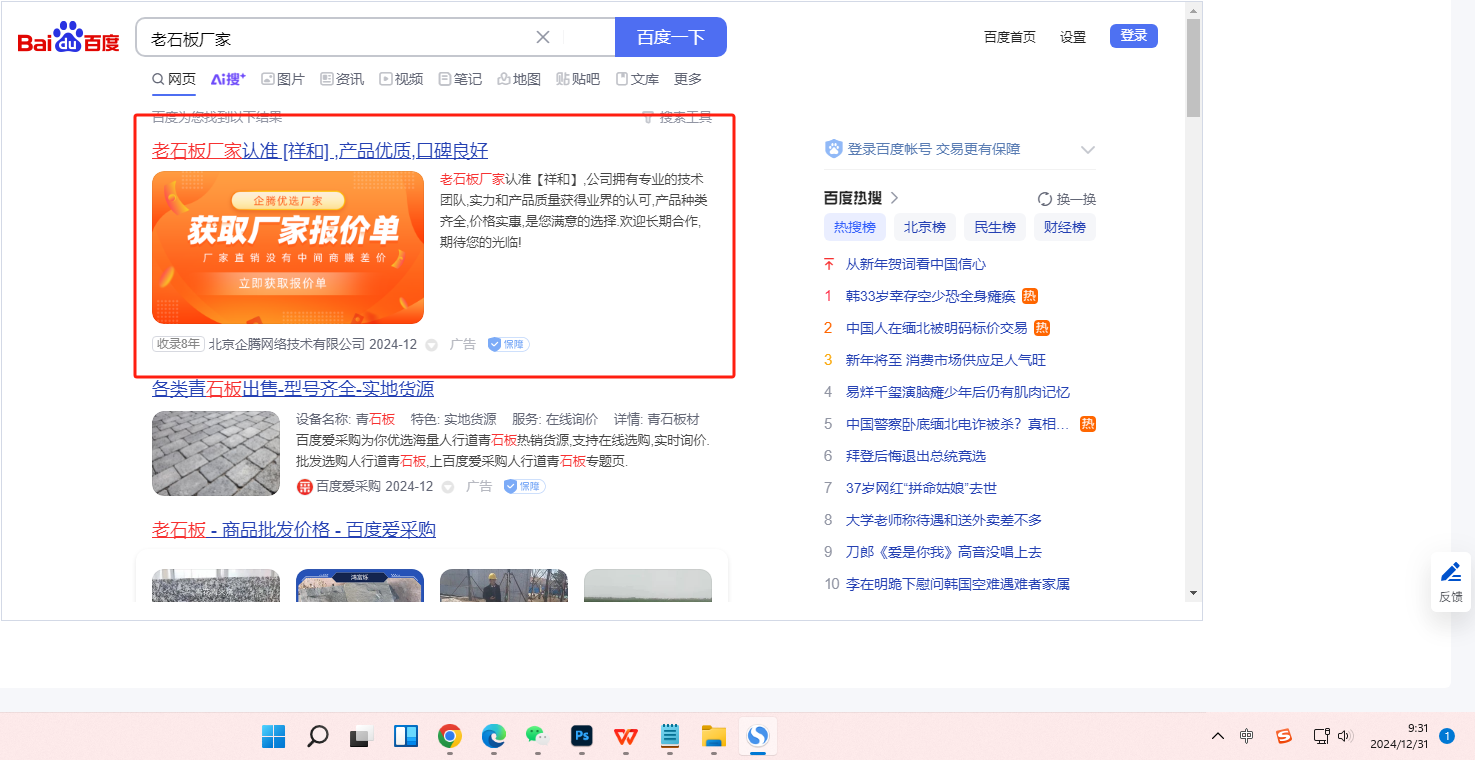
Task: Clear the search box with the X icon
Action: (x=543, y=37)
